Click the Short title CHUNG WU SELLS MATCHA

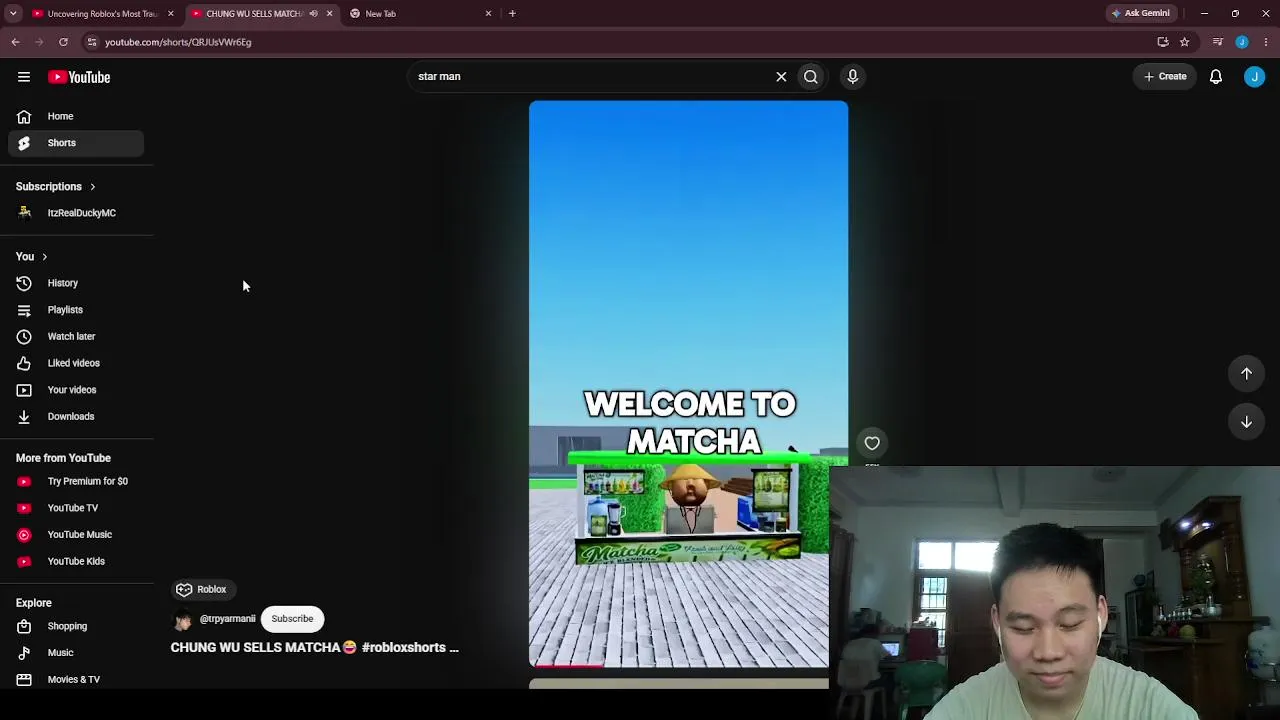point(314,648)
